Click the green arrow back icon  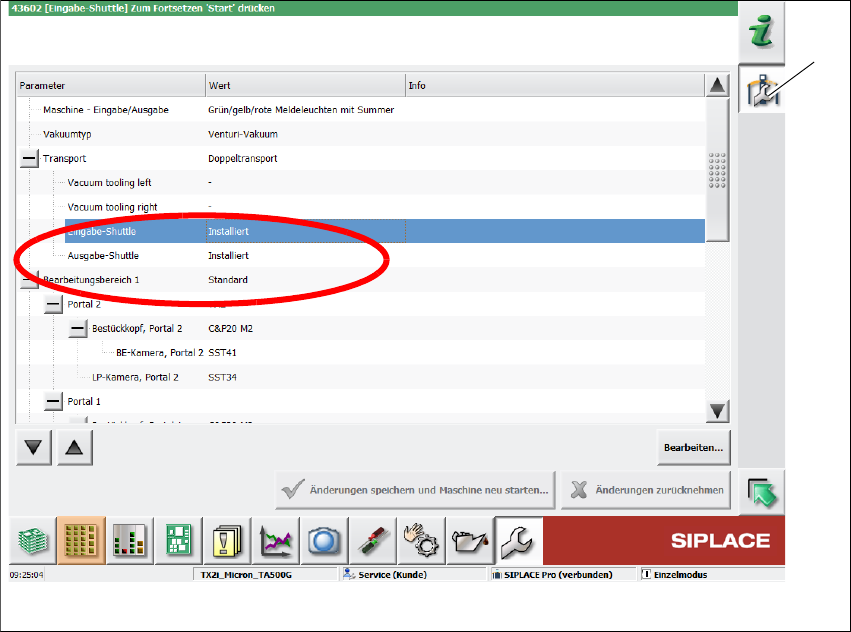[x=761, y=492]
